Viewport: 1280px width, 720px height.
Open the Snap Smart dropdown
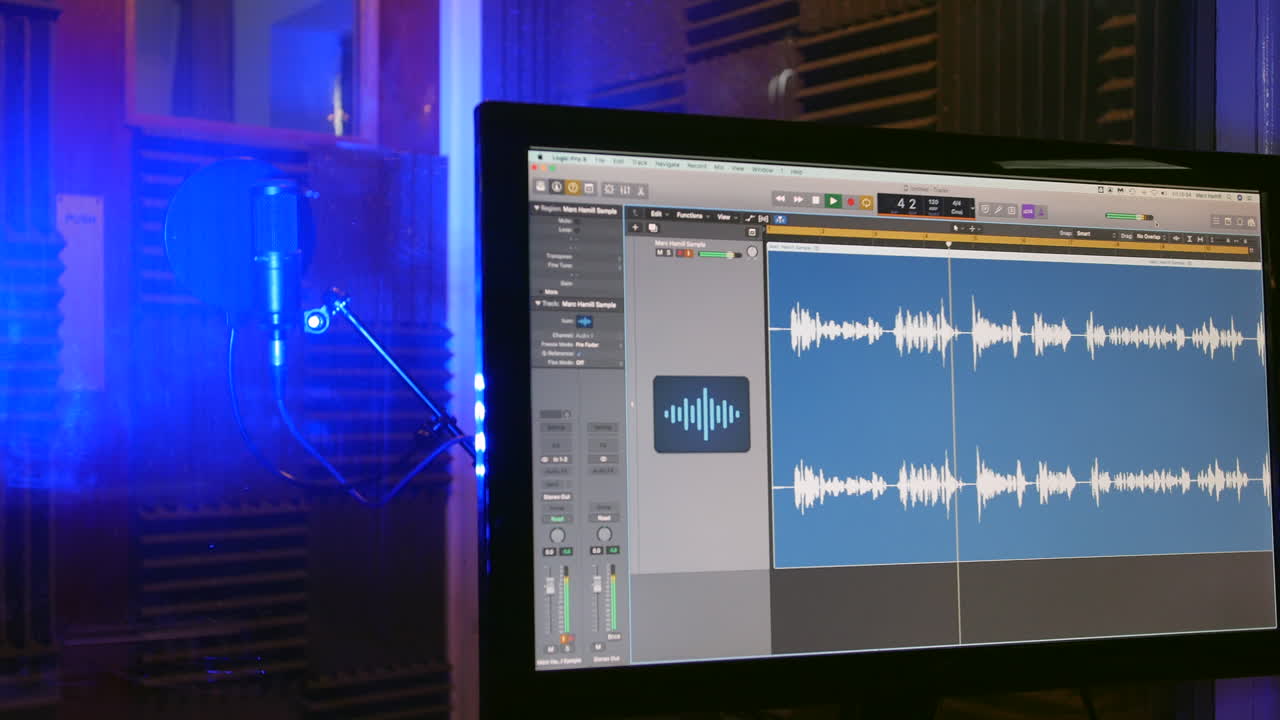1083,232
